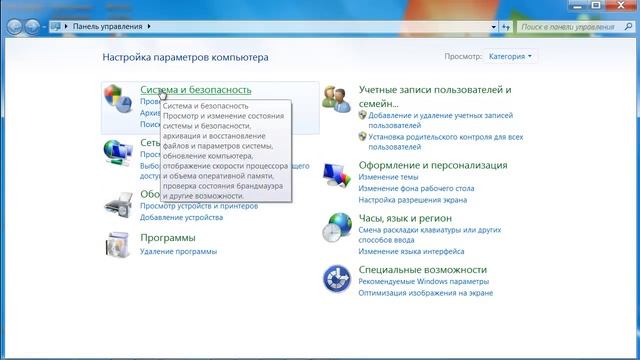This screenshot has height=360, width=640.
Task: Expand the arrow after Панель управления breadcrumb
Action: [149, 27]
